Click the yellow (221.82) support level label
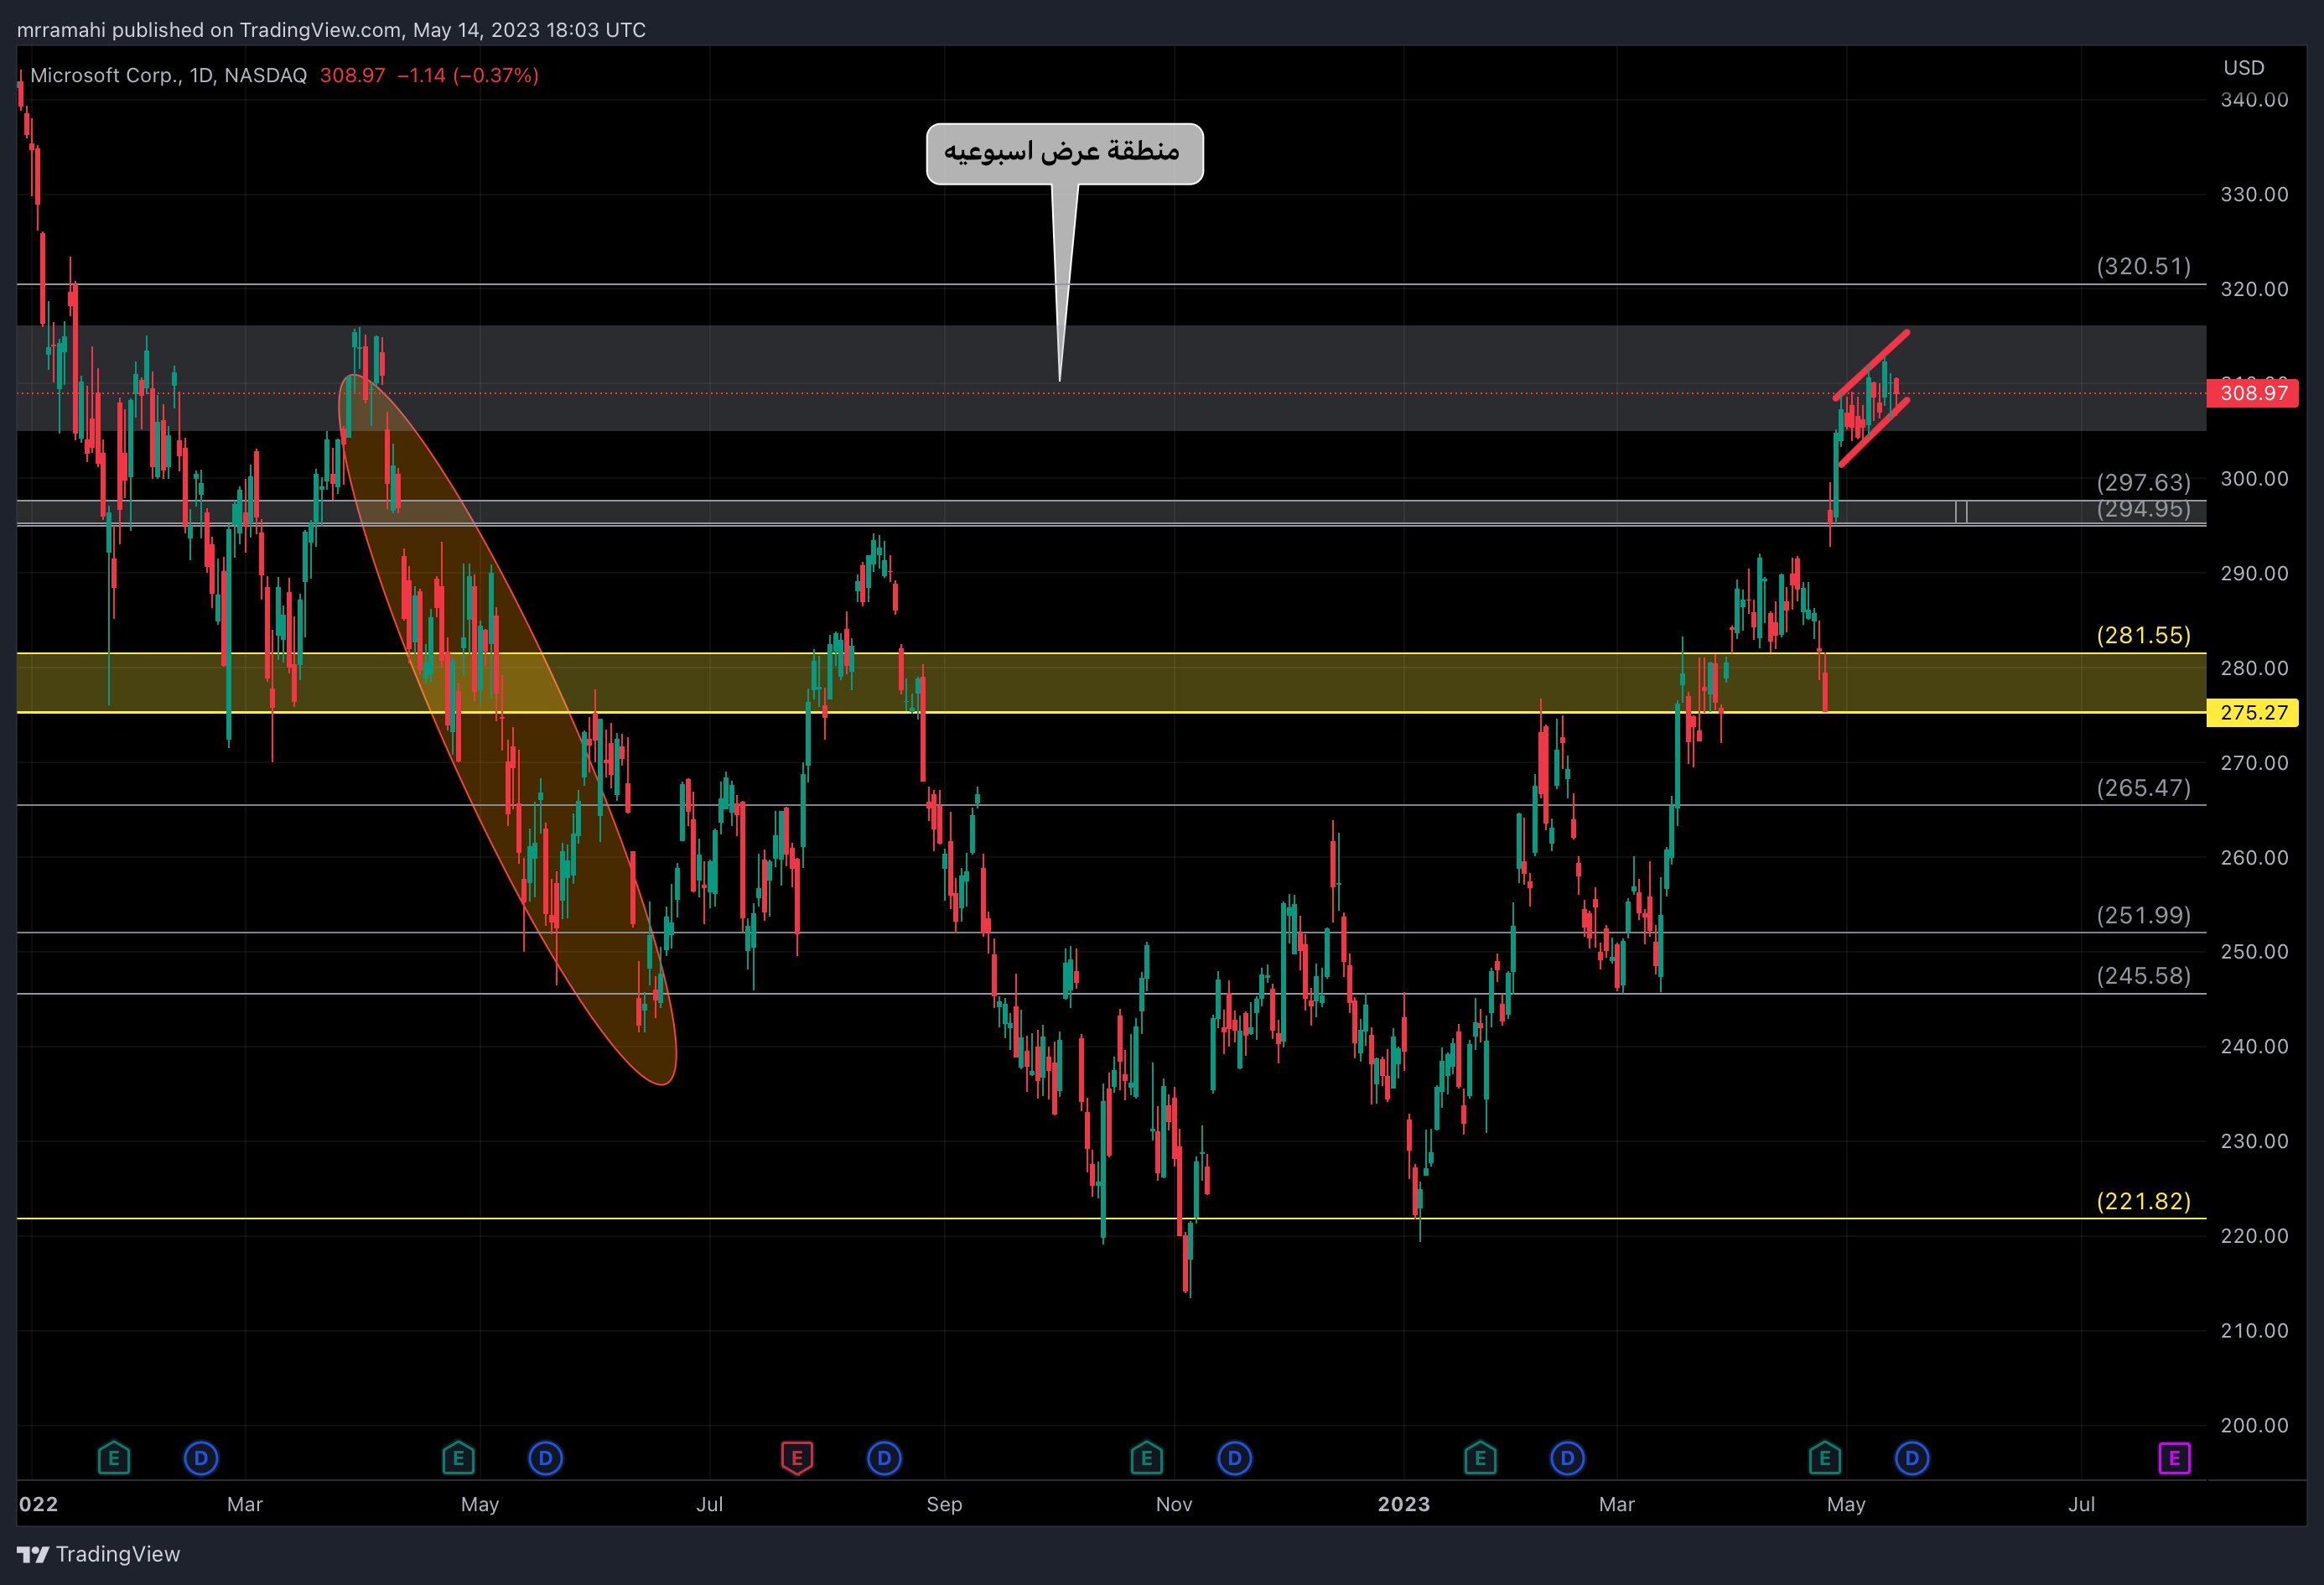 2143,1201
